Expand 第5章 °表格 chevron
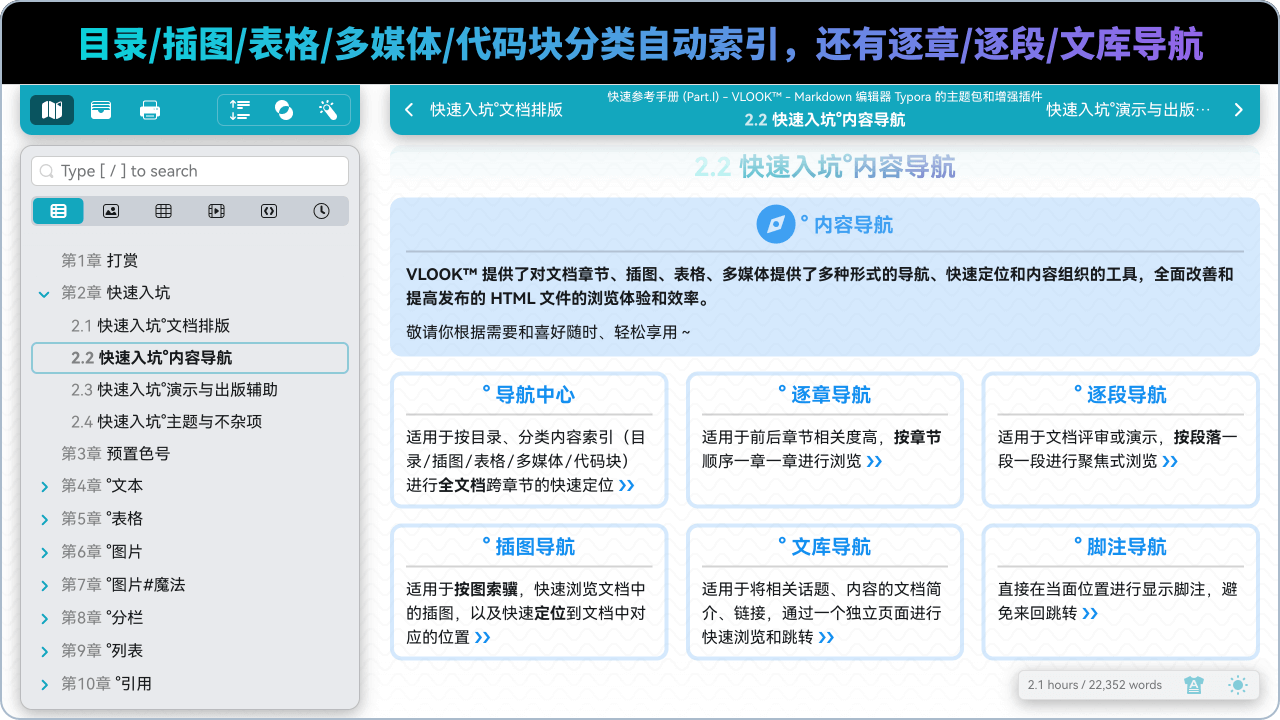 click(44, 520)
